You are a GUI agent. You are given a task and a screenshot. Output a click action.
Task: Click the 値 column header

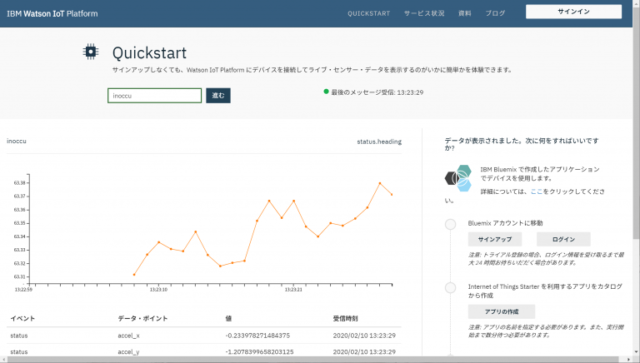pos(228,318)
